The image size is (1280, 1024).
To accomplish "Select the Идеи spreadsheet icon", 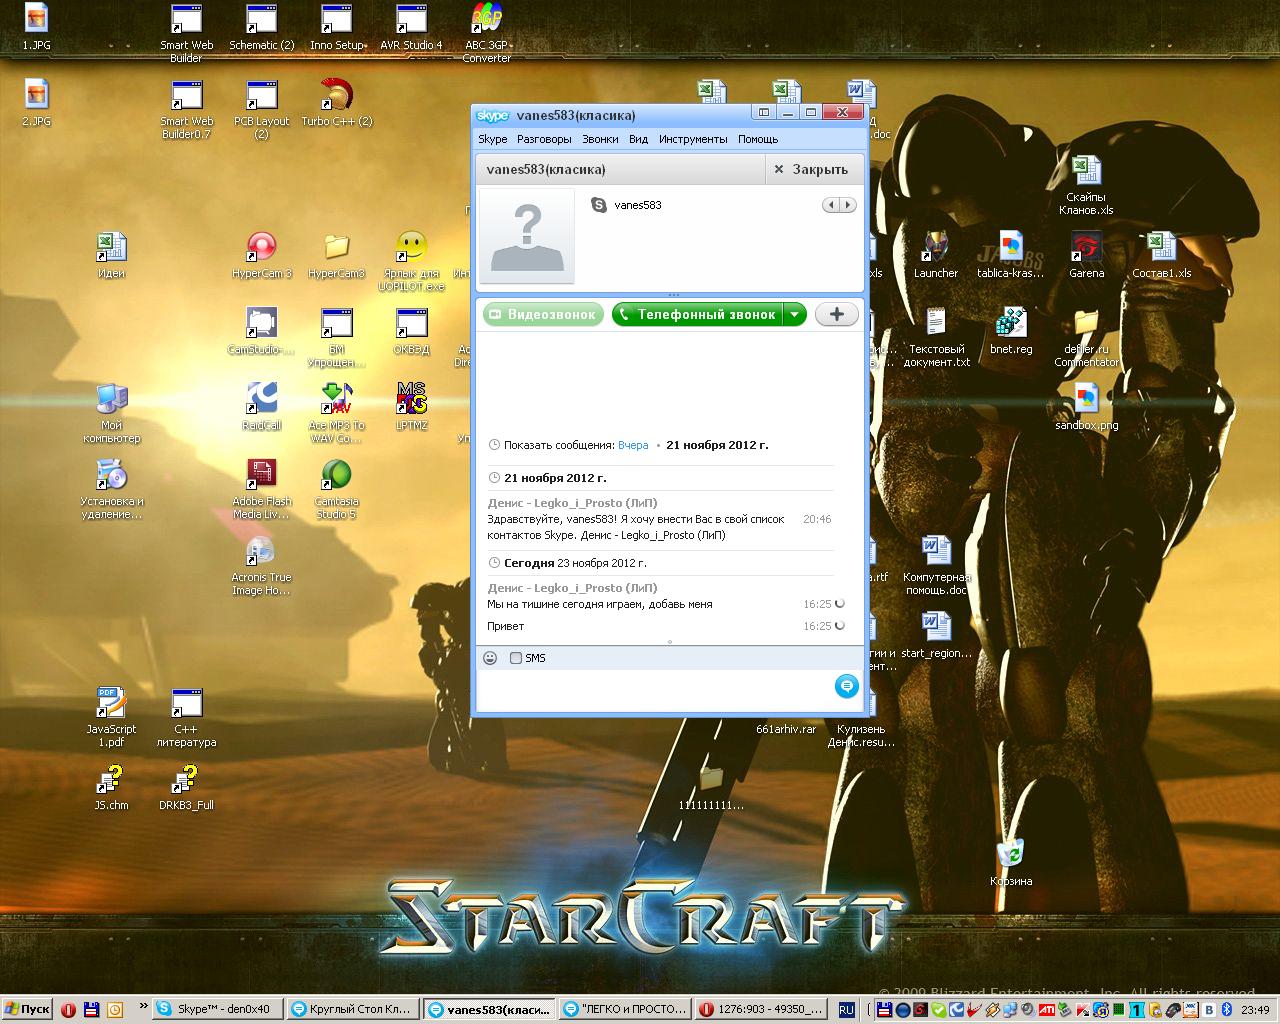I will [x=112, y=256].
